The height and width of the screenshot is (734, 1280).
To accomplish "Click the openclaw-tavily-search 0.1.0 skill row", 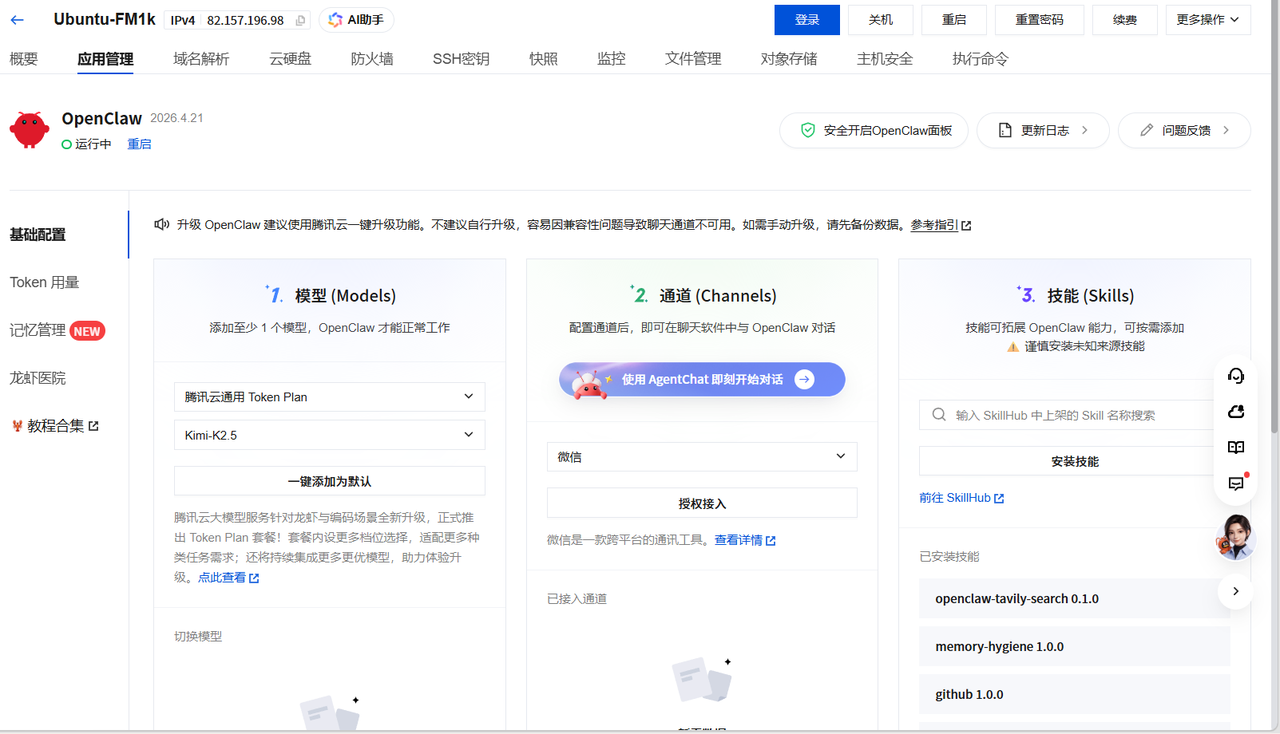I will 1074,599.
